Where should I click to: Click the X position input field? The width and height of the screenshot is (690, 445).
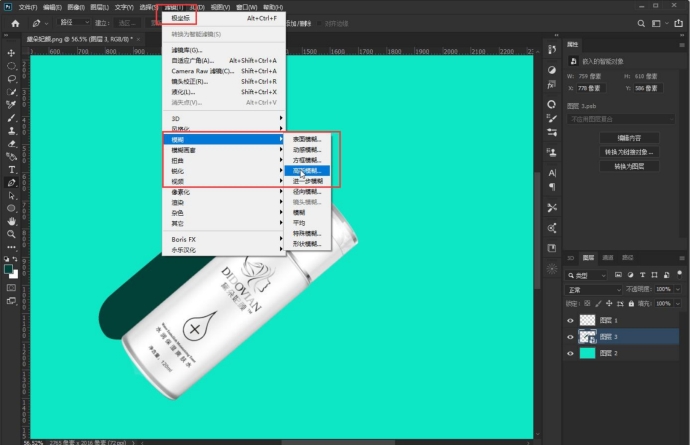(591, 88)
